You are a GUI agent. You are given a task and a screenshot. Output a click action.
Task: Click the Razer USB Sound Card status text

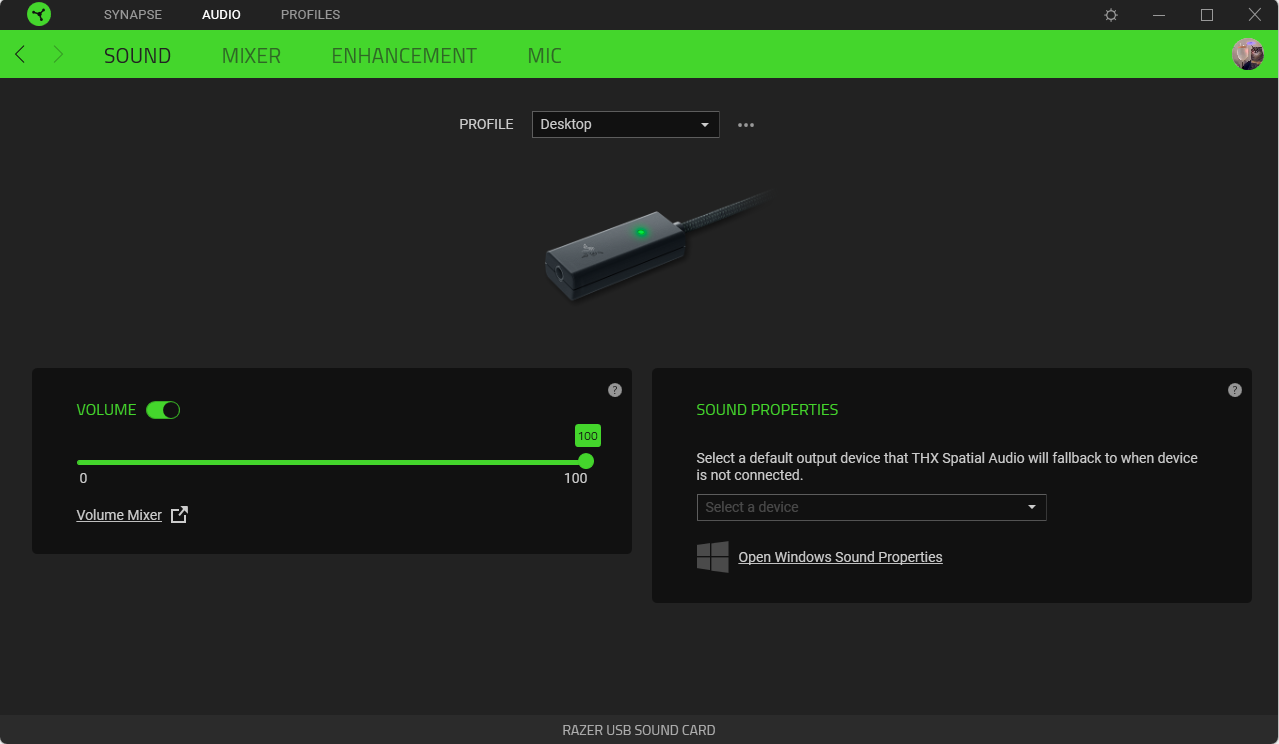point(639,730)
